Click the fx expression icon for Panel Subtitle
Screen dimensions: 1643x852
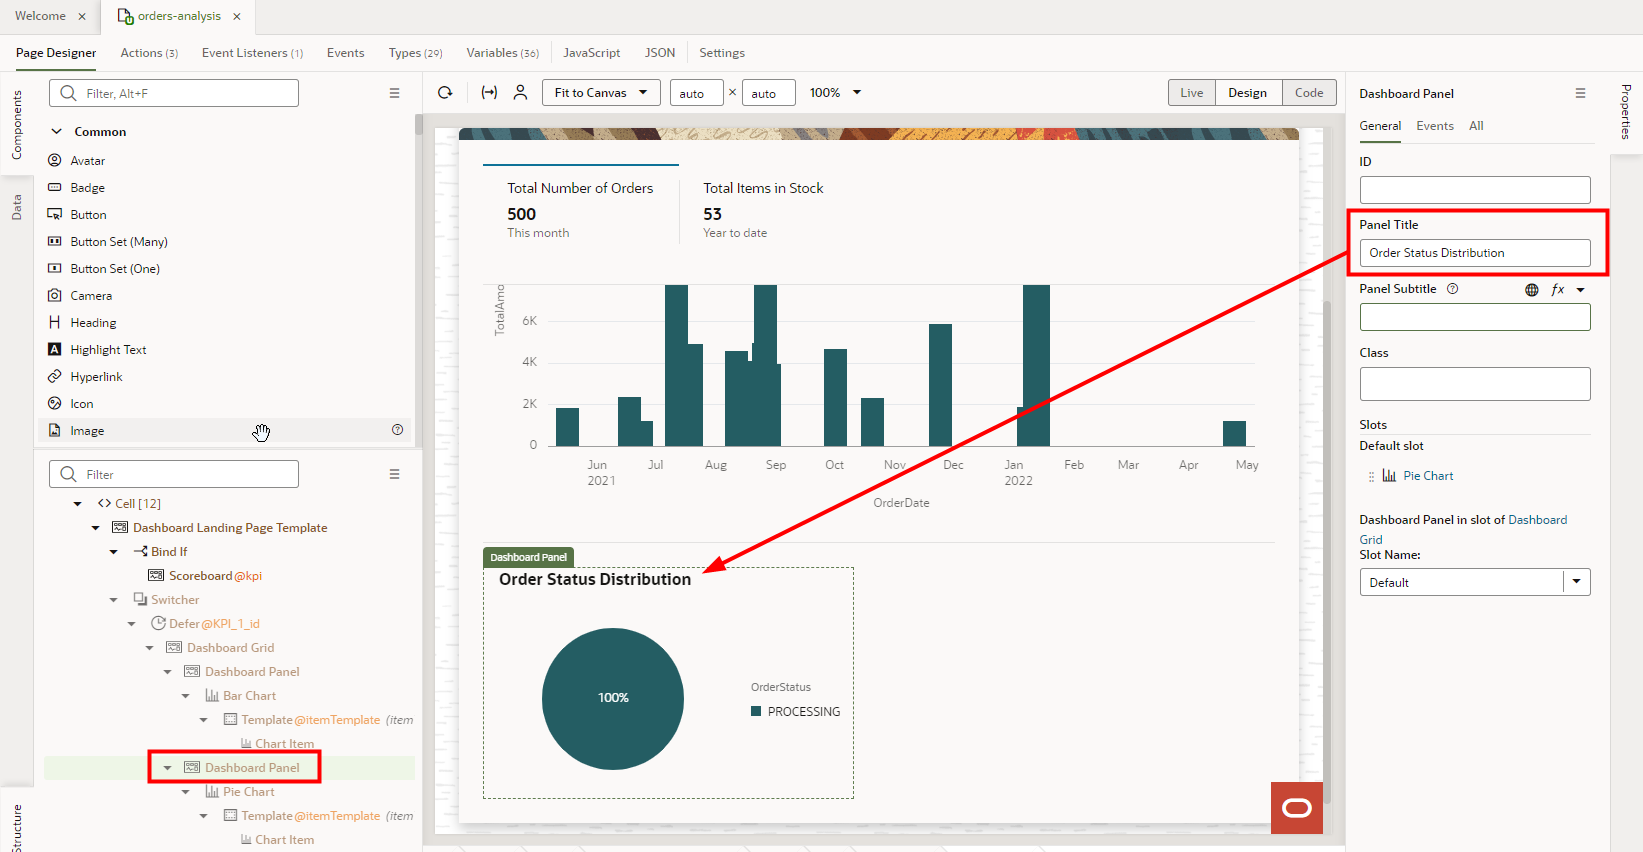1557,290
